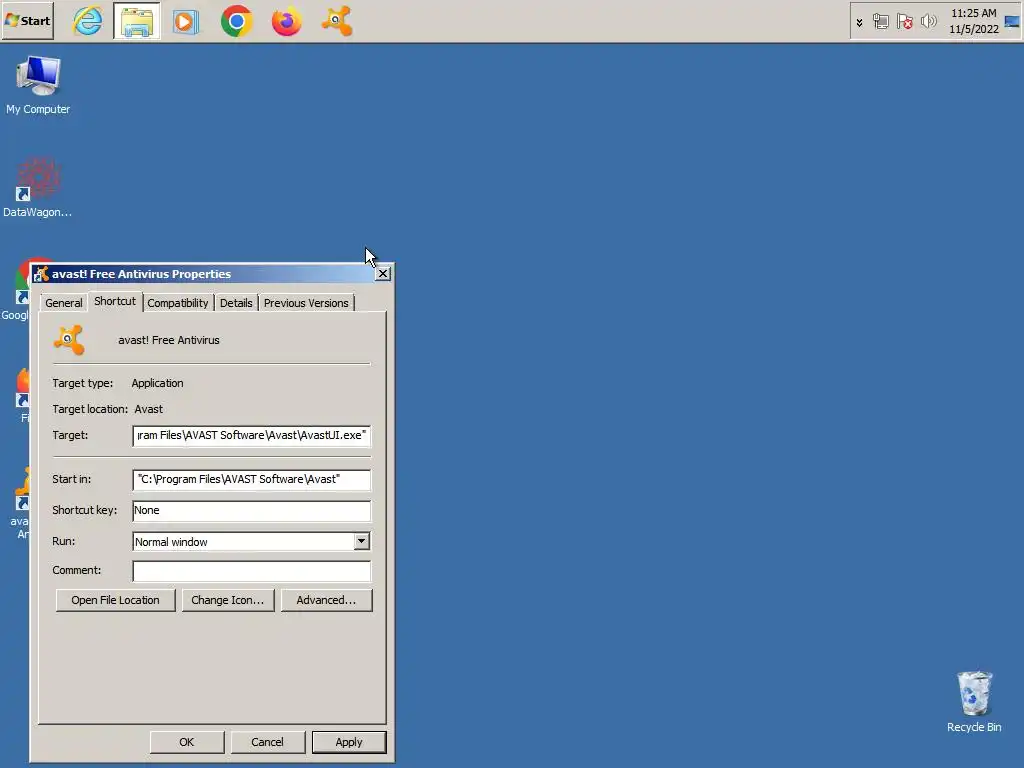Open the Compatibility tab
The width and height of the screenshot is (1024, 768).
click(x=178, y=303)
